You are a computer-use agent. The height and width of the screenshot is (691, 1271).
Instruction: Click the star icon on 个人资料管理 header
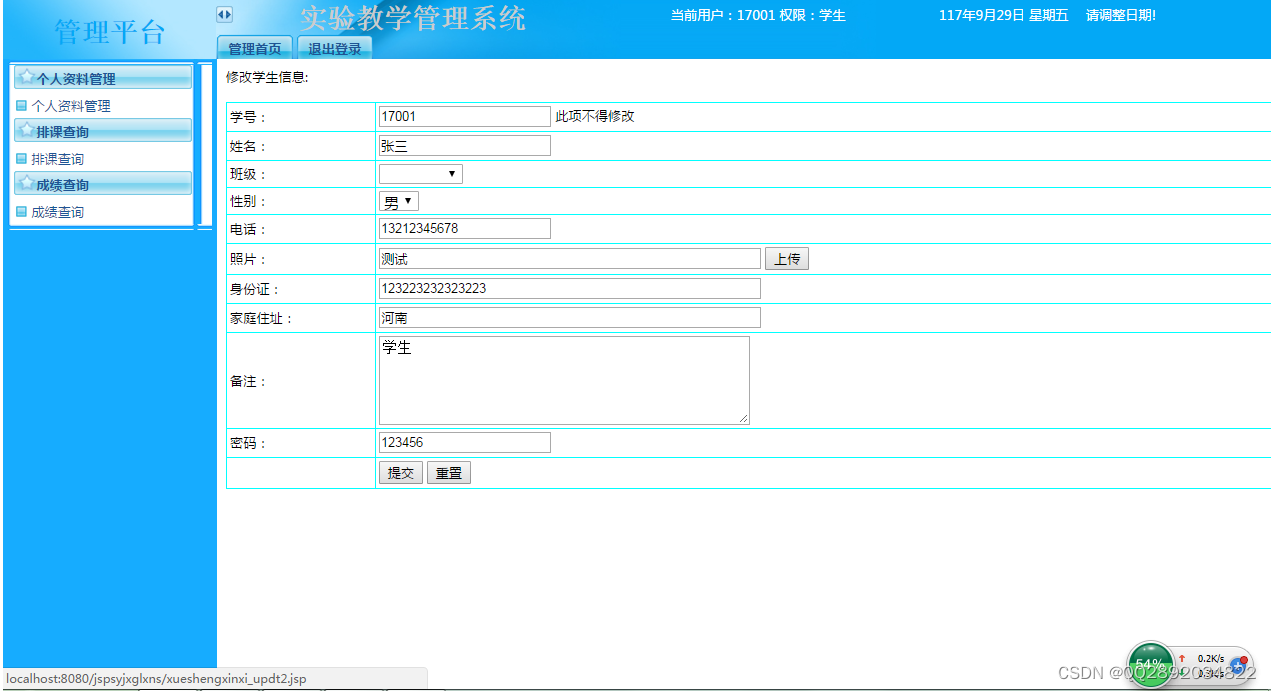coord(27,77)
